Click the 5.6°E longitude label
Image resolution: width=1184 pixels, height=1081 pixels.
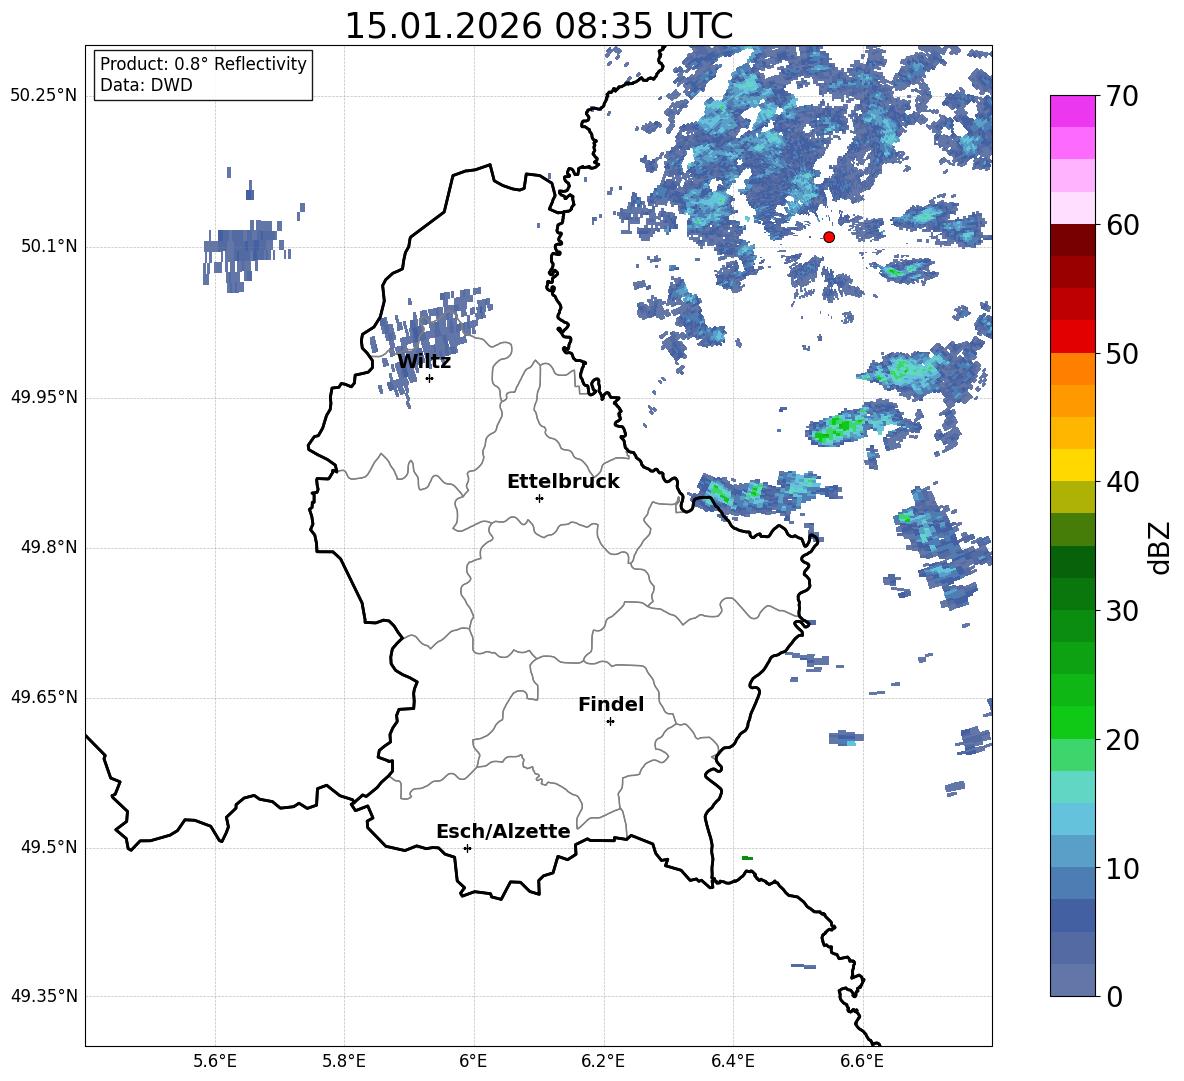tap(214, 1061)
